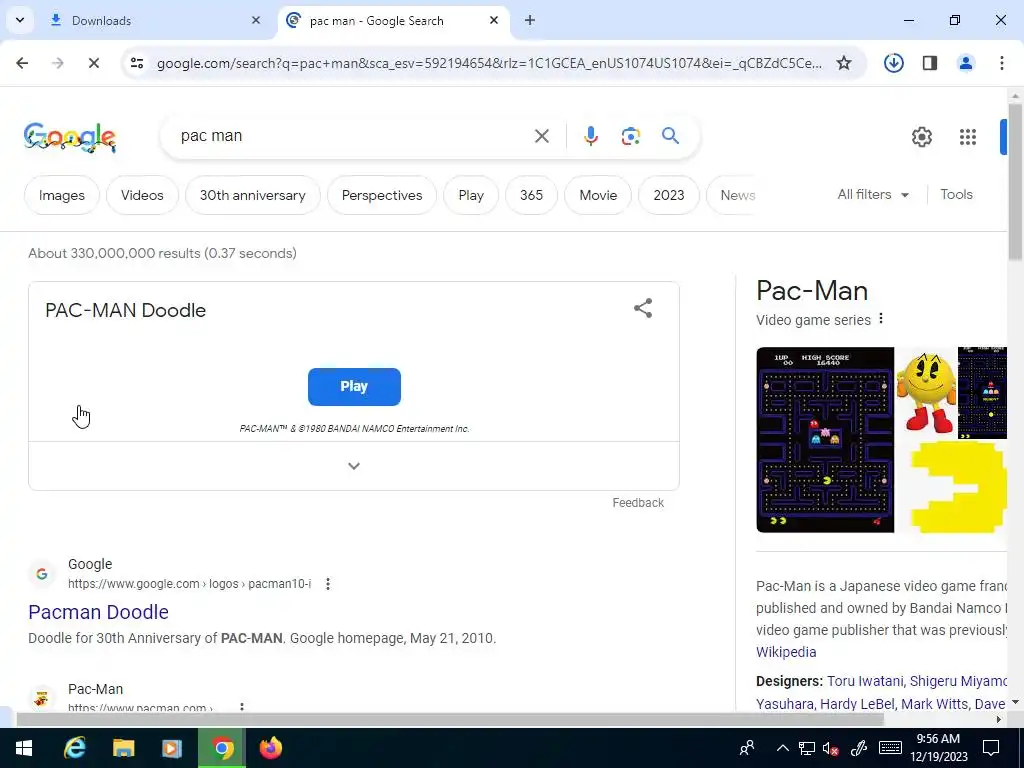Viewport: 1024px width, 768px height.
Task: Select the Play filter chip
Action: tap(471, 195)
